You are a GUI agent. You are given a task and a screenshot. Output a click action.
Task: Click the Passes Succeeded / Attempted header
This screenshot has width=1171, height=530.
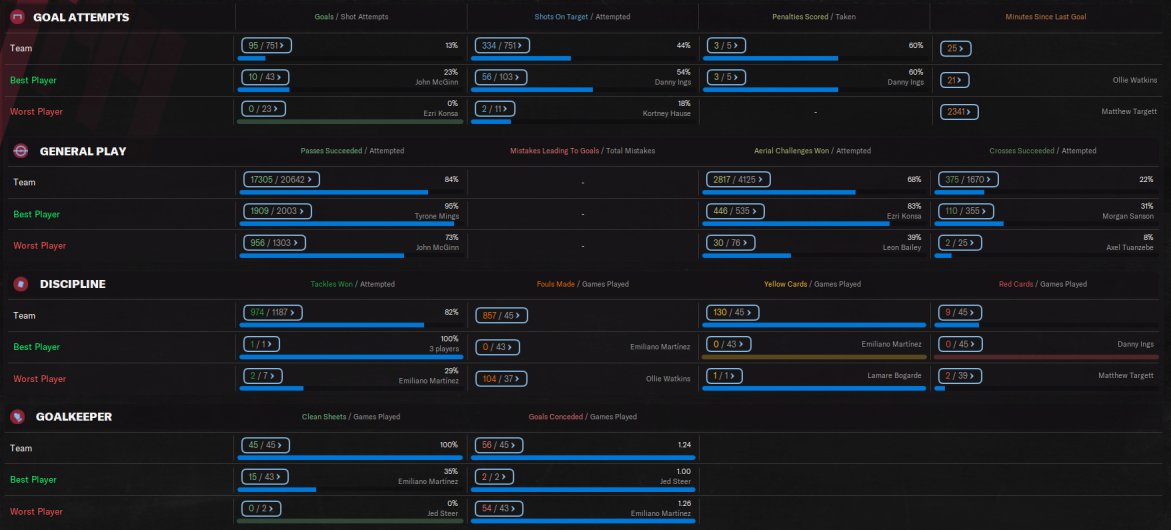[x=352, y=151]
